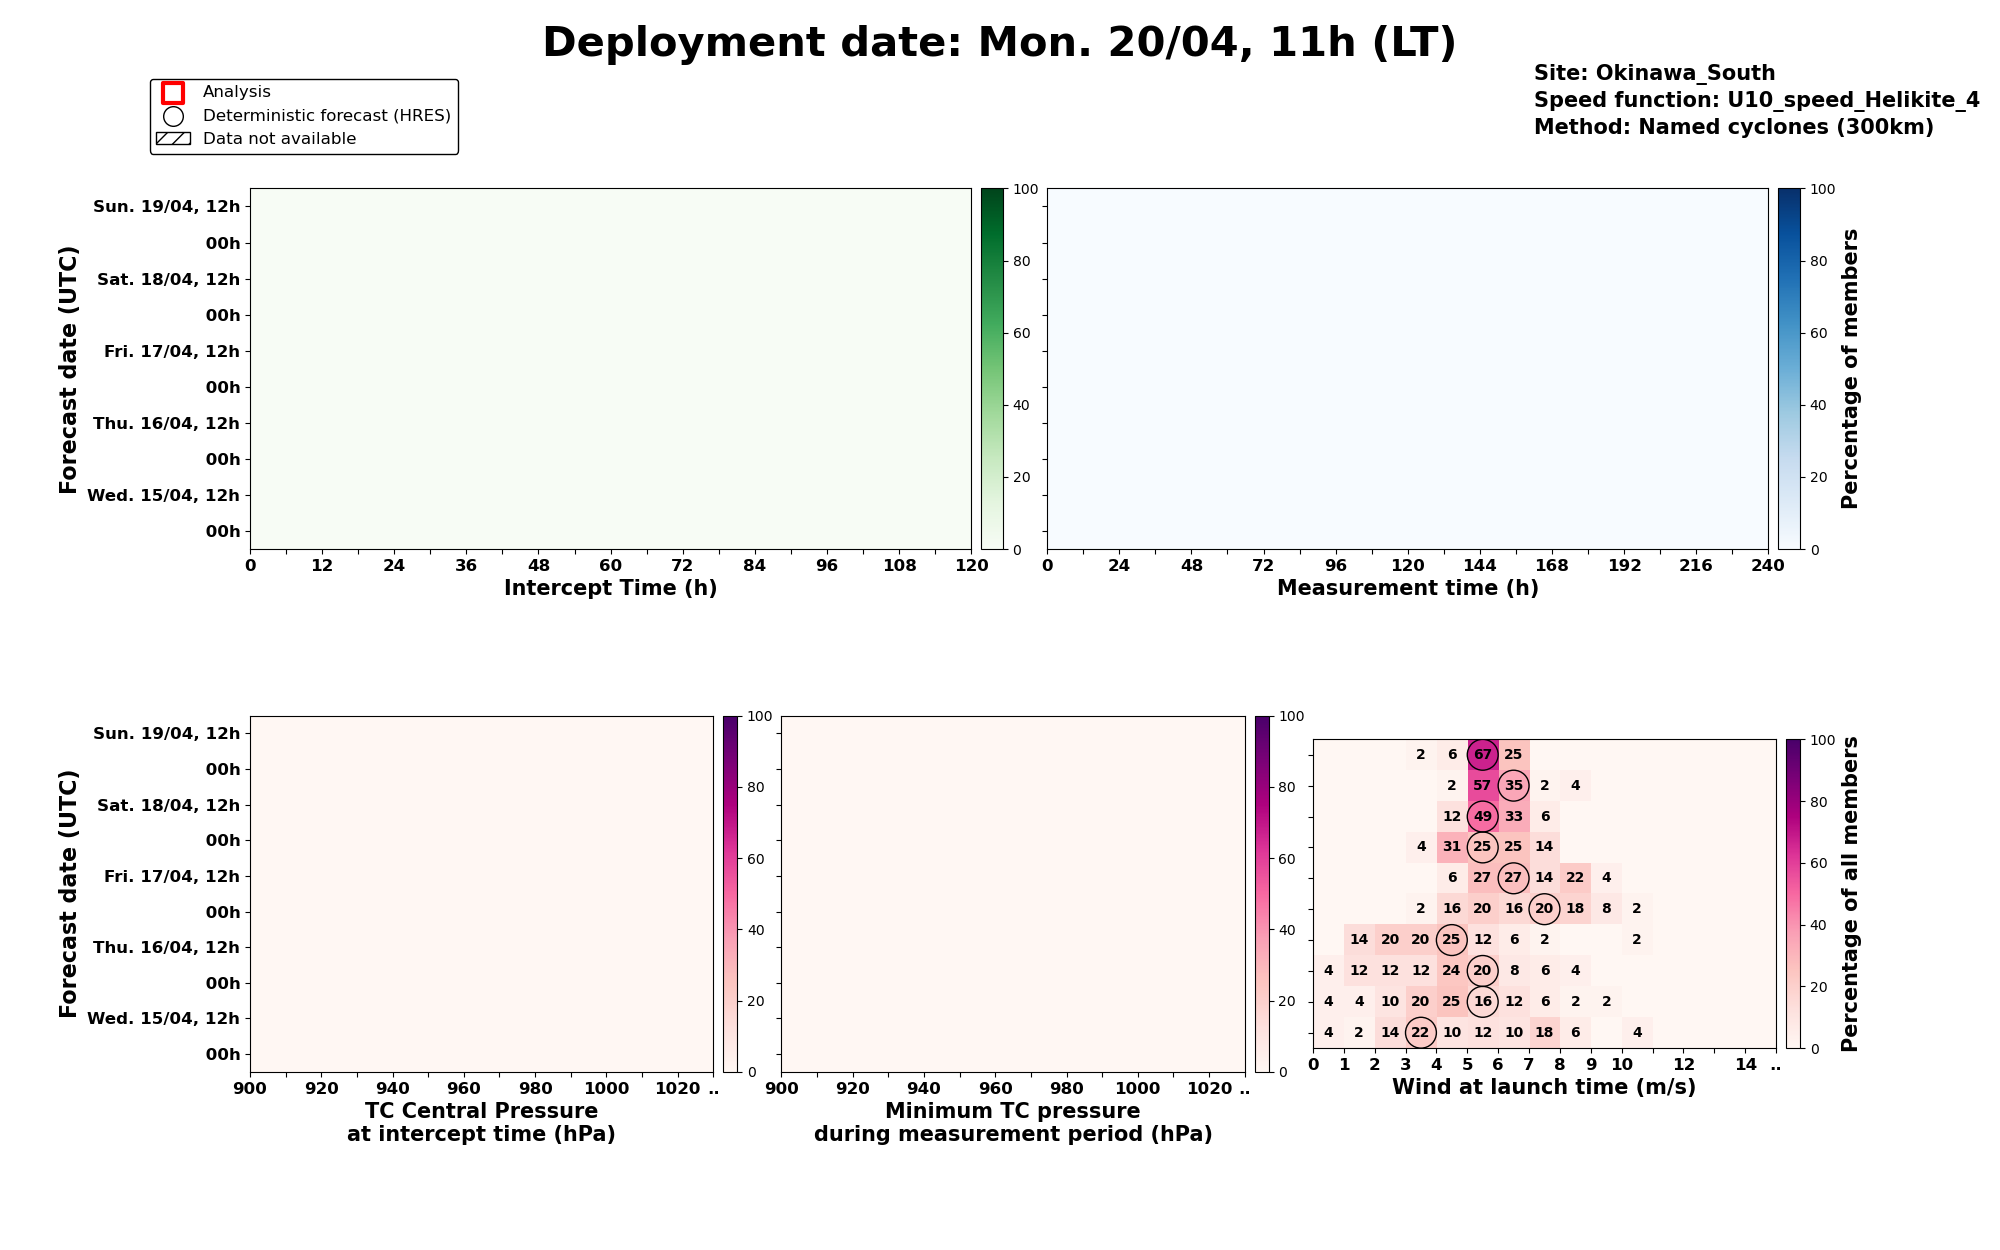Image resolution: width=2000 pixels, height=1250 pixels.
Task: Click the empty Intercept Time plot area
Action: 610,368
